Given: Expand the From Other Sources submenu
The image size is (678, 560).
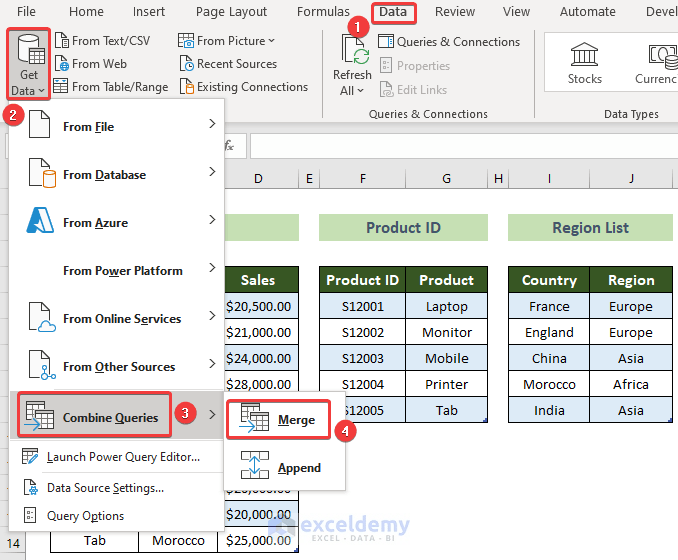Looking at the screenshot, I should tap(117, 366).
